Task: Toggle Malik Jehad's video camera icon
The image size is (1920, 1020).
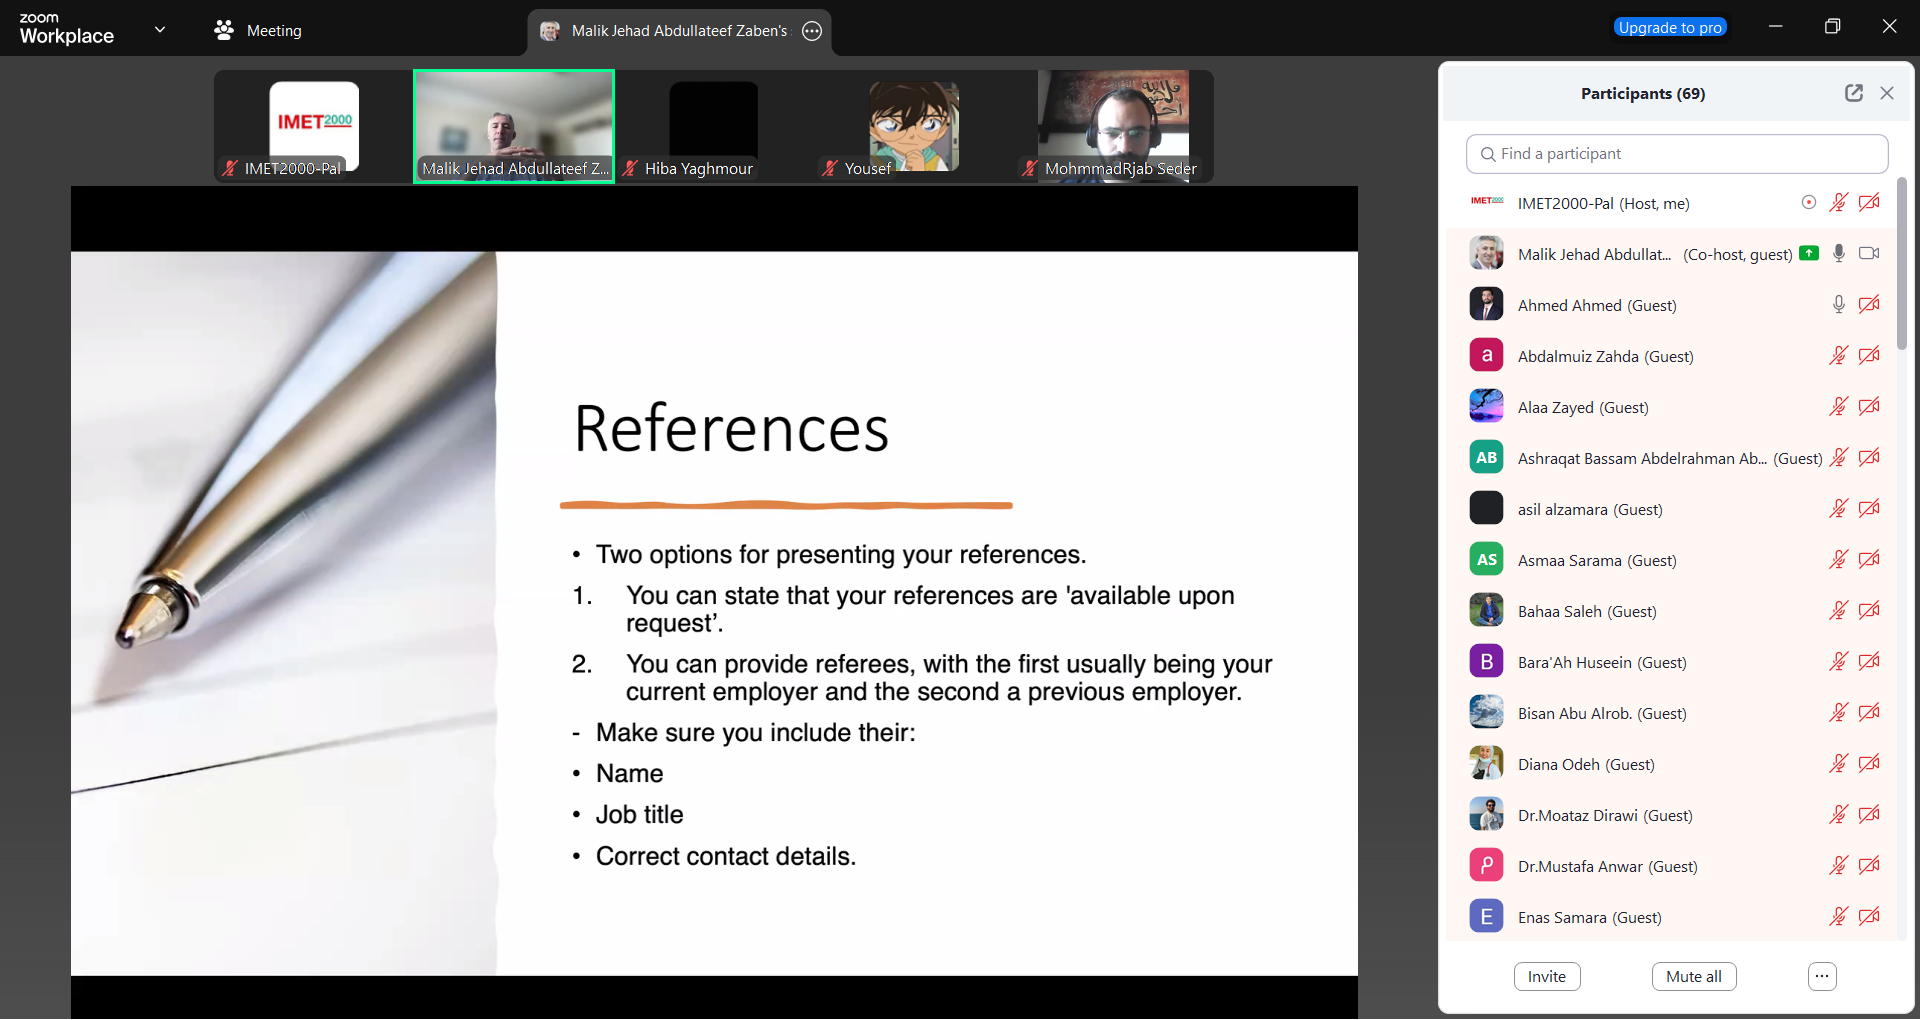Action: point(1868,254)
